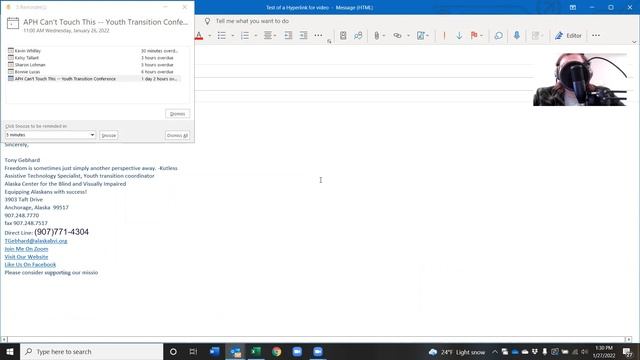Click the lightbulb Tell Me icon
Image resolution: width=640 pixels, height=360 pixels.
tap(207, 21)
